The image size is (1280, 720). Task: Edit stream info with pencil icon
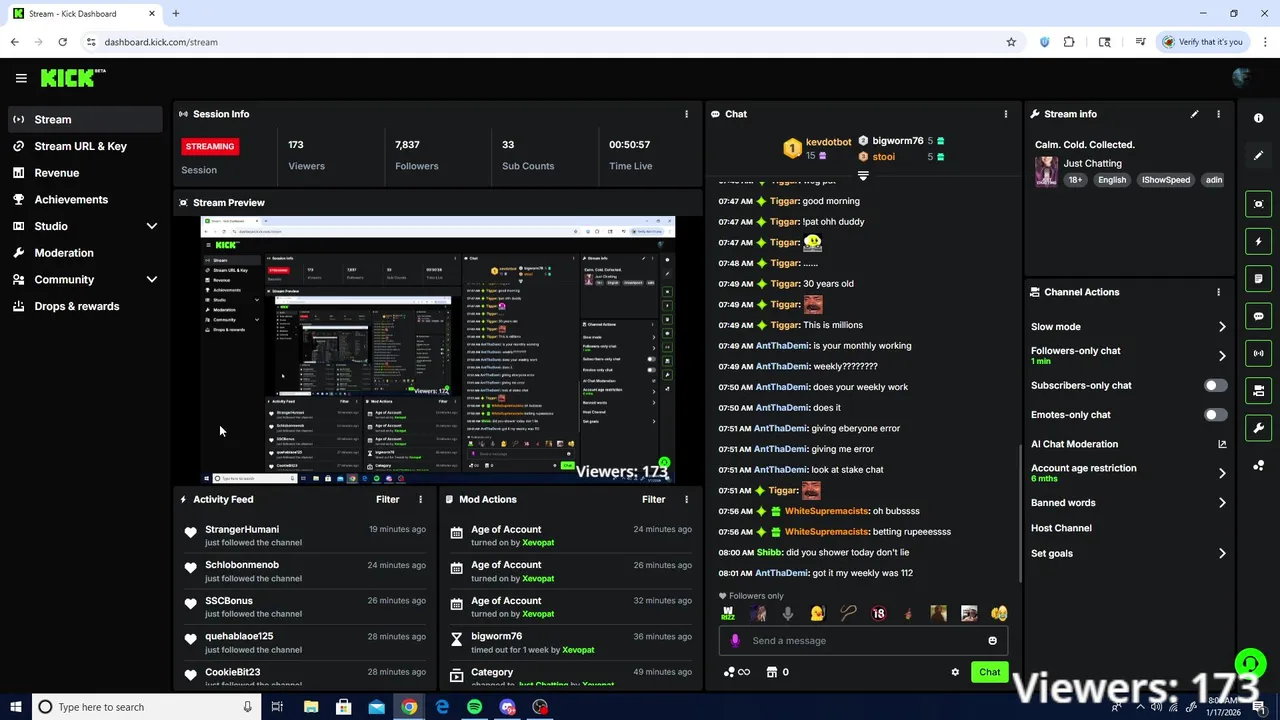pyautogui.click(x=1194, y=114)
